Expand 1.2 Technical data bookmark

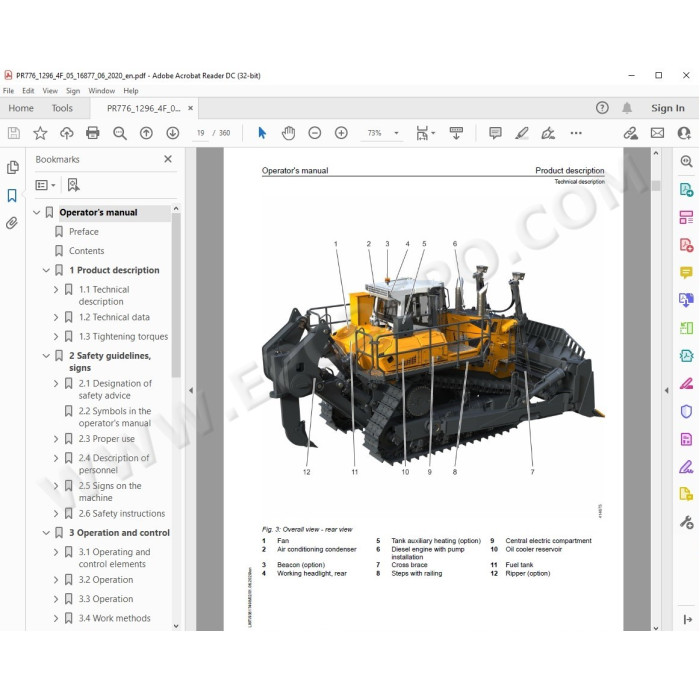pyautogui.click(x=56, y=317)
